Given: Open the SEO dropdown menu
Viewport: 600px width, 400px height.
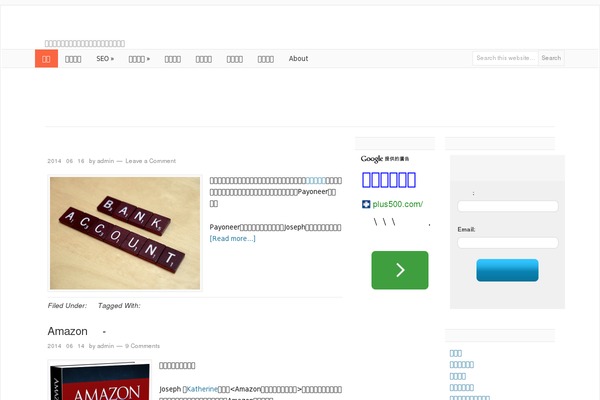Looking at the screenshot, I should 105,59.
